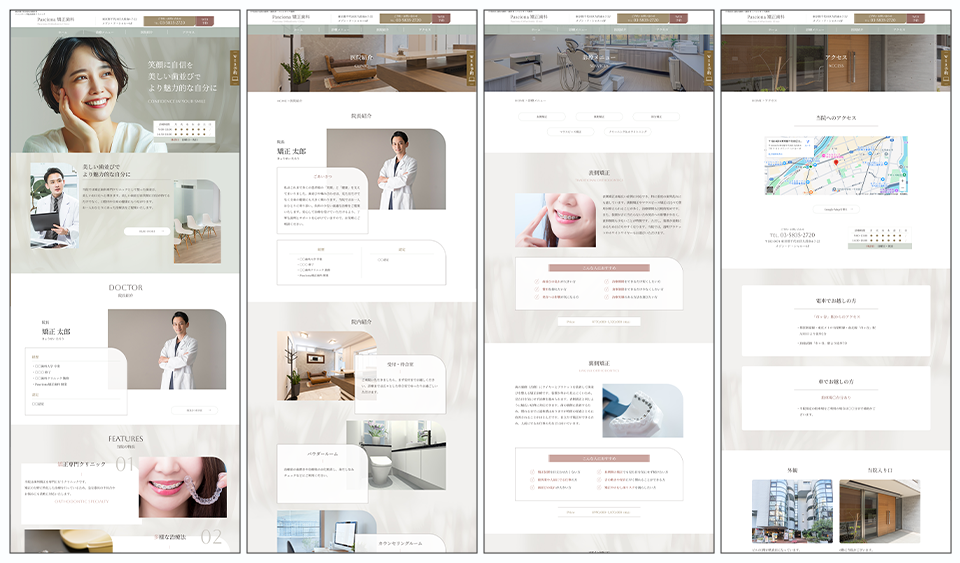Click the braces smile photo on treatment menu page
Screen dimensions: 960x563
(555, 220)
